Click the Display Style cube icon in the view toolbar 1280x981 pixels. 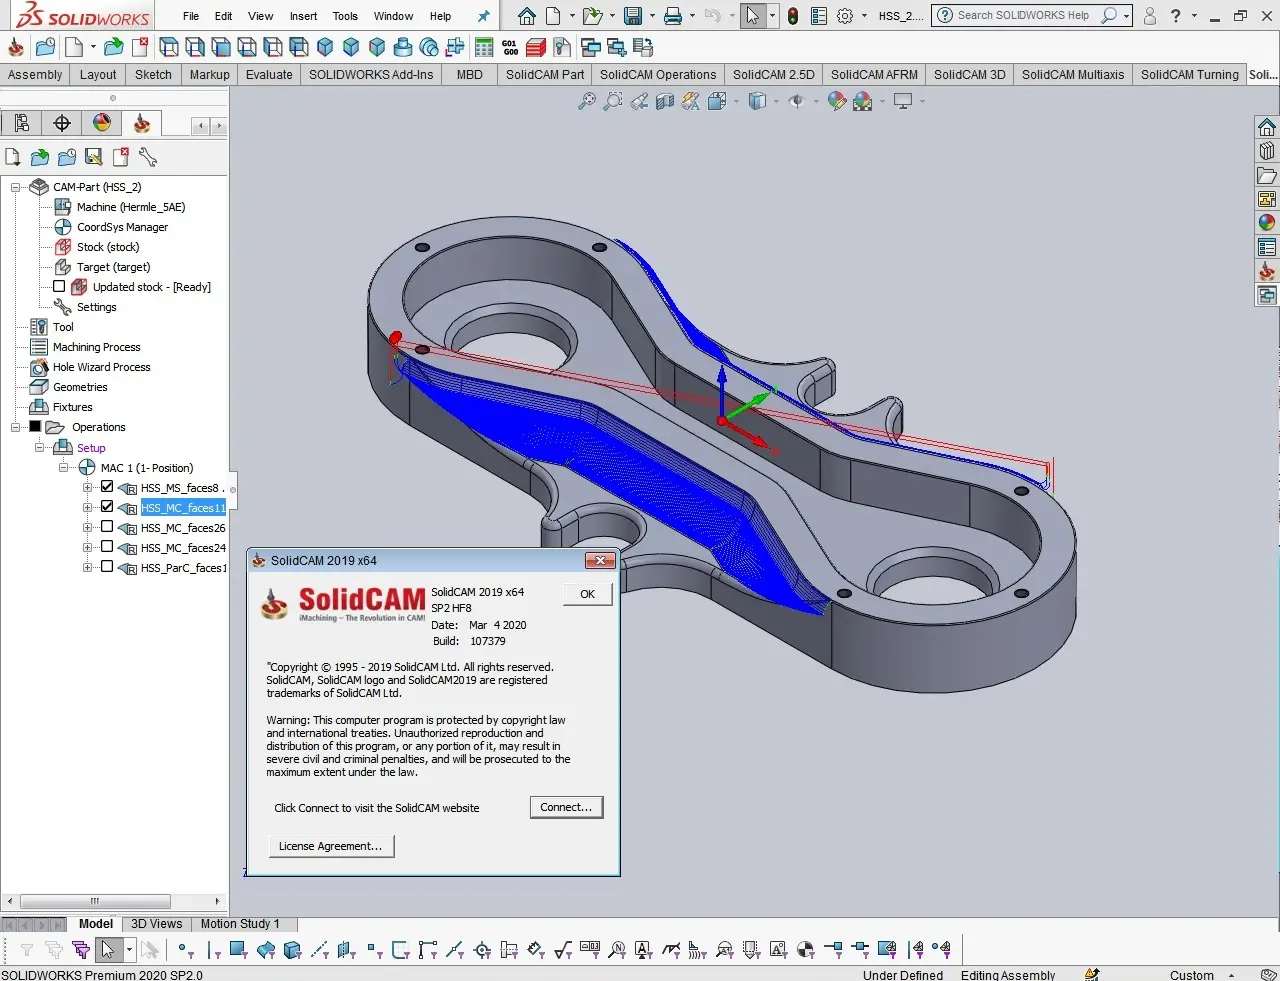[x=757, y=101]
